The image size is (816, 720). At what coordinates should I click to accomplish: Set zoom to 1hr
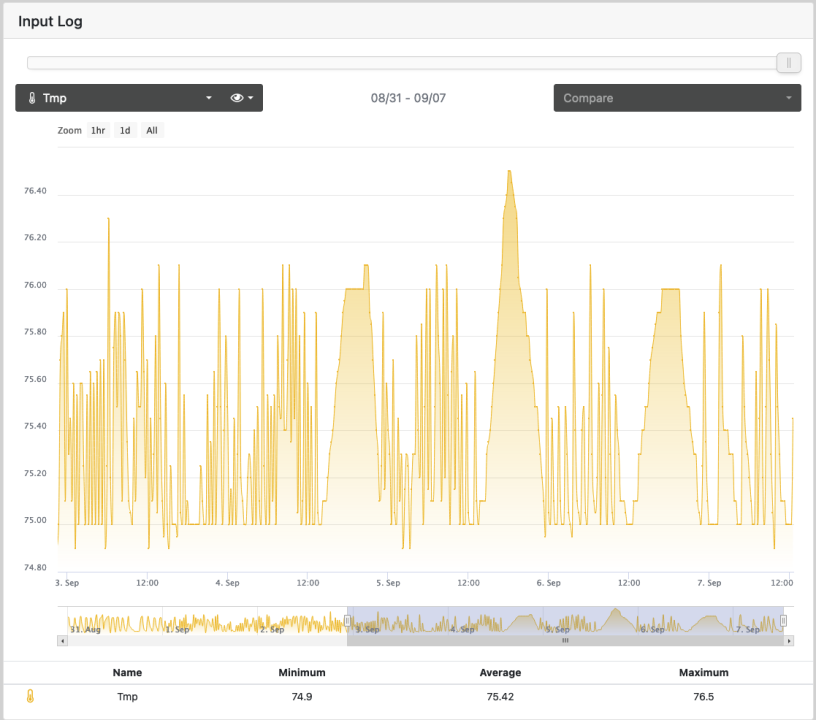(98, 131)
